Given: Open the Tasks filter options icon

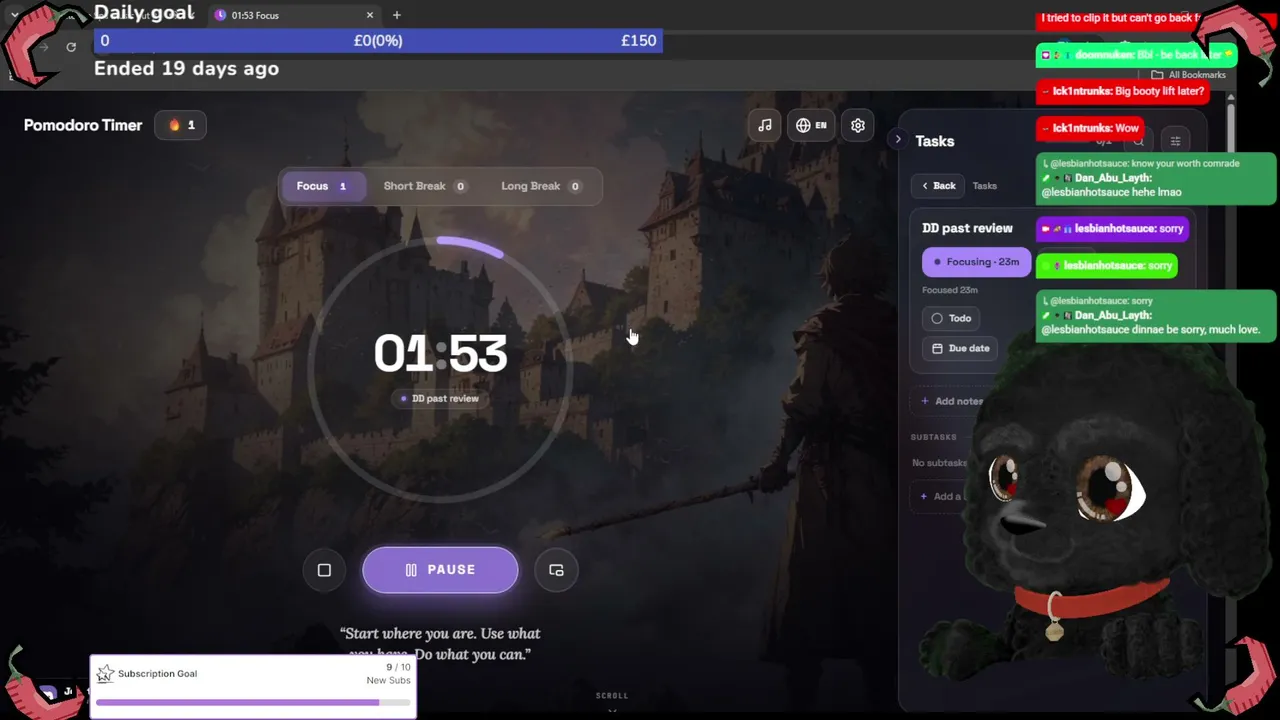Looking at the screenshot, I should tap(1175, 141).
